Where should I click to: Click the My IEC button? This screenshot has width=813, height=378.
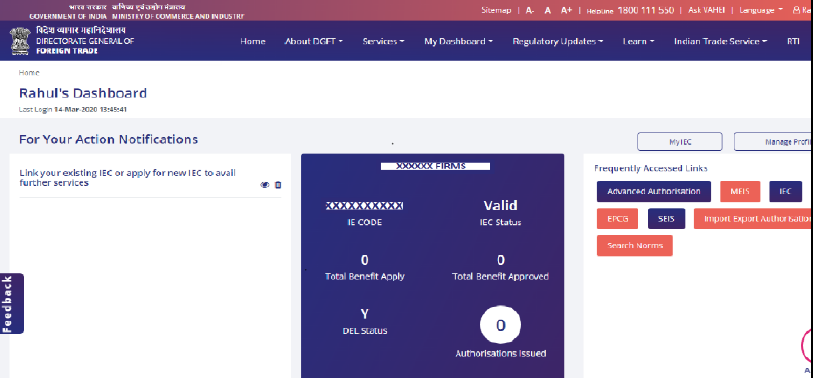pyautogui.click(x=679, y=142)
